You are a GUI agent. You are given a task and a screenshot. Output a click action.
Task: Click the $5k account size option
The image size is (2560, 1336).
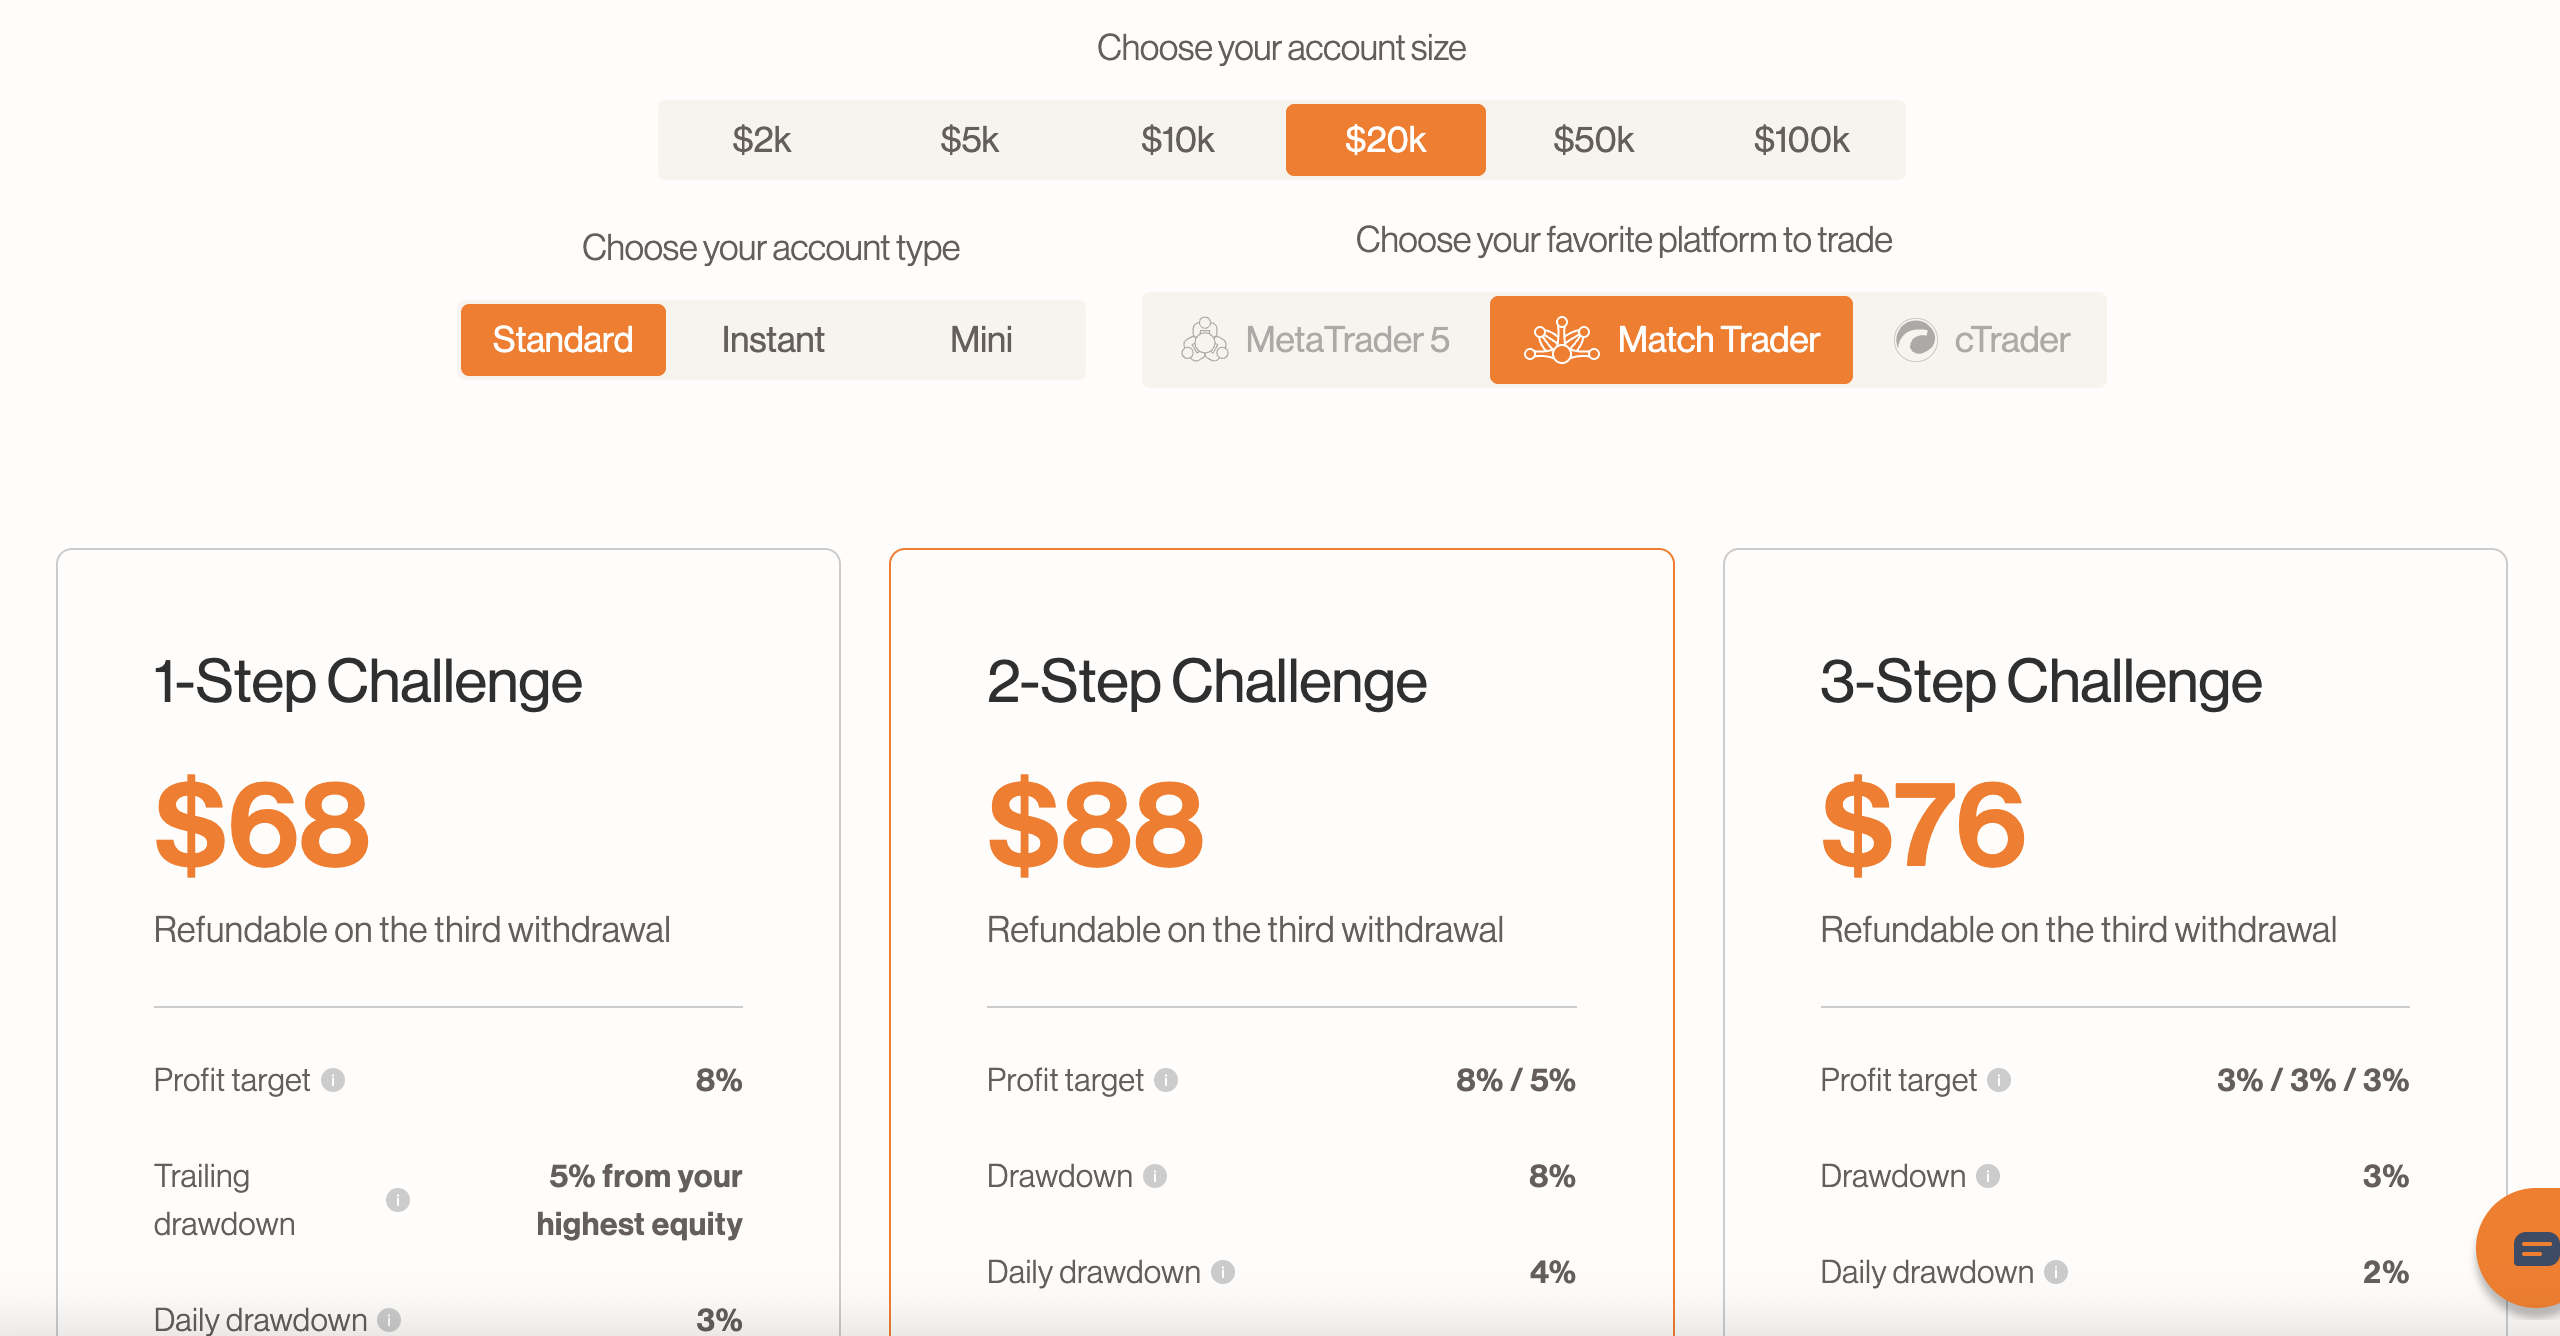(968, 140)
